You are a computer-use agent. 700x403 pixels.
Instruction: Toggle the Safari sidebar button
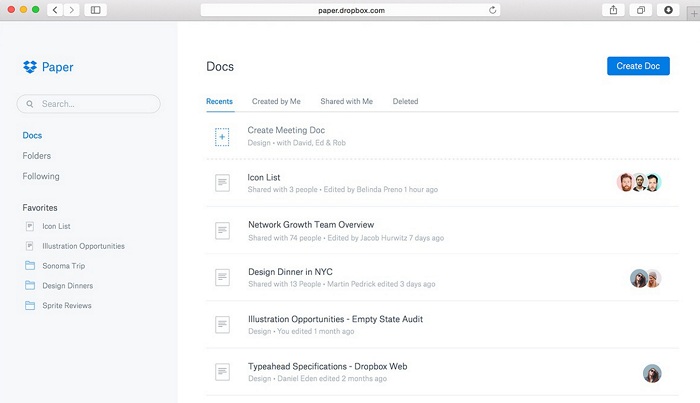pyautogui.click(x=96, y=10)
